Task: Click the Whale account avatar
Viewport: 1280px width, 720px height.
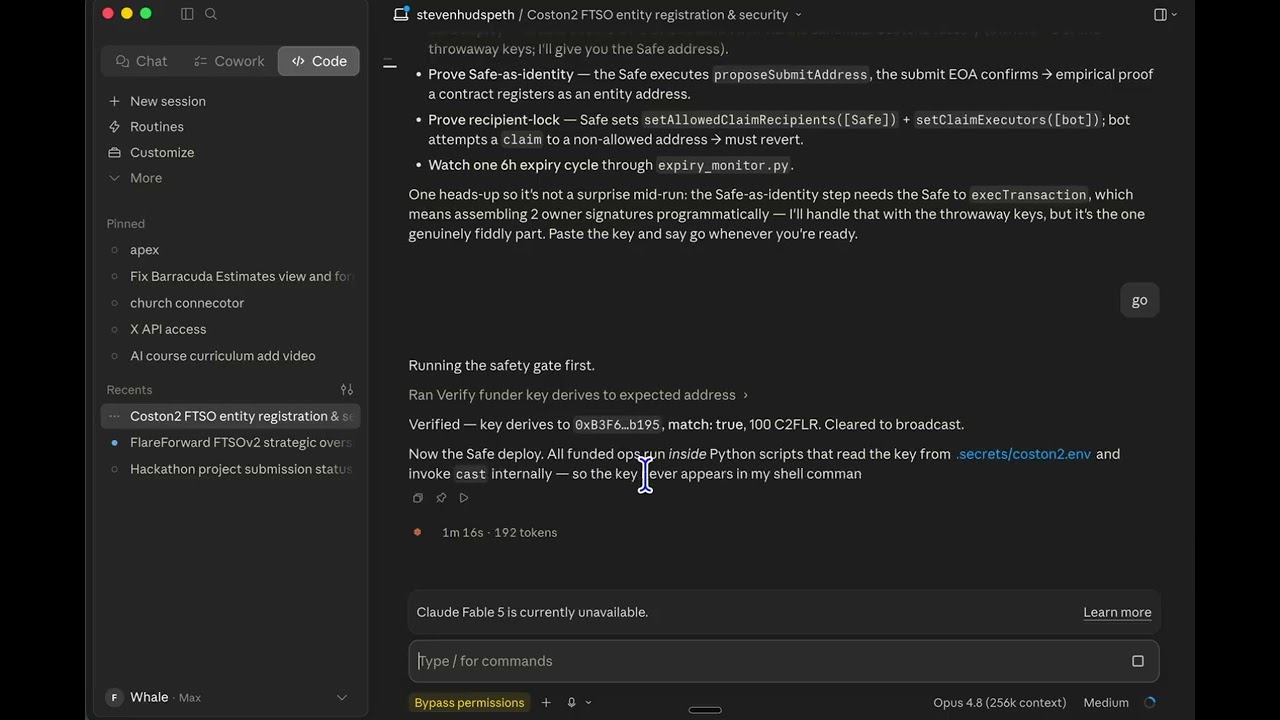Action: point(114,697)
